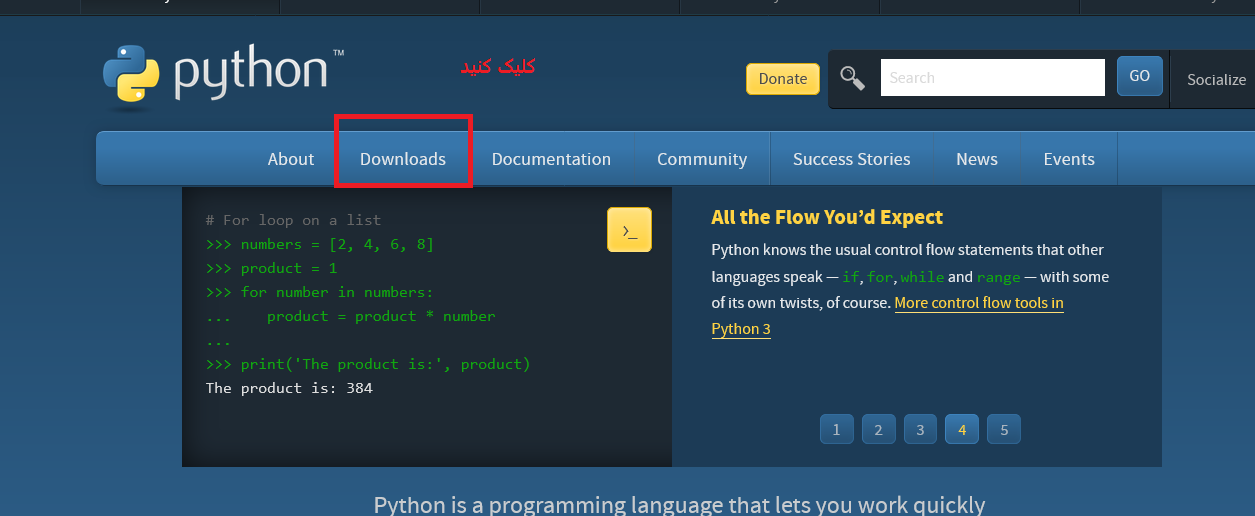Go to slide 5
The width and height of the screenshot is (1255, 516).
click(x=1004, y=430)
